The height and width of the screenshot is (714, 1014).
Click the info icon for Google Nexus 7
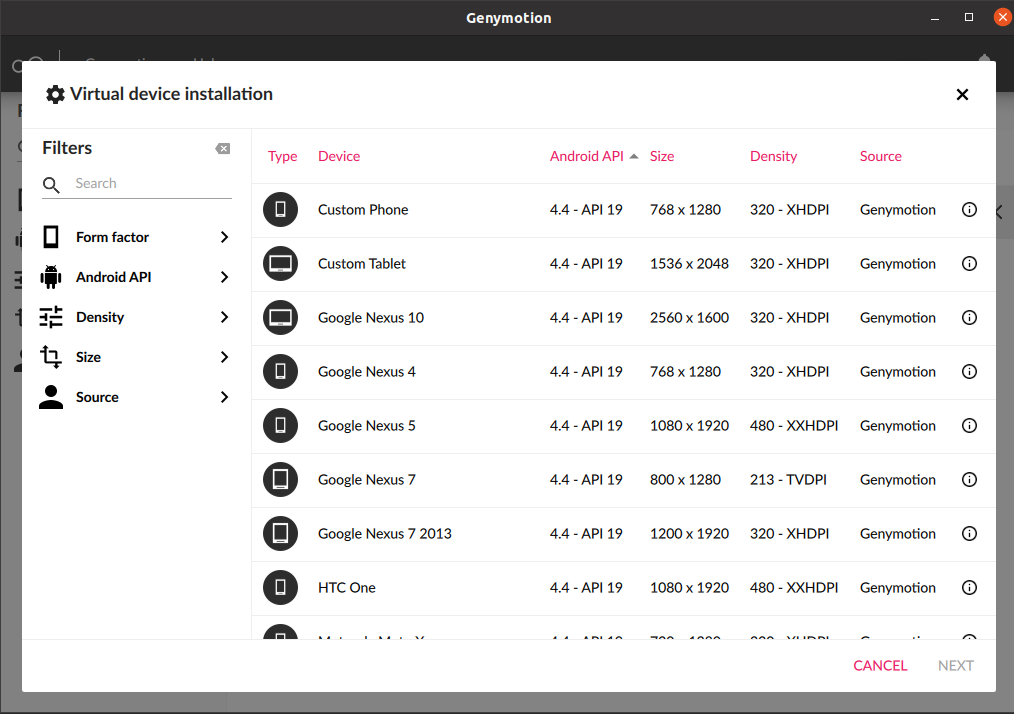pyautogui.click(x=968, y=480)
